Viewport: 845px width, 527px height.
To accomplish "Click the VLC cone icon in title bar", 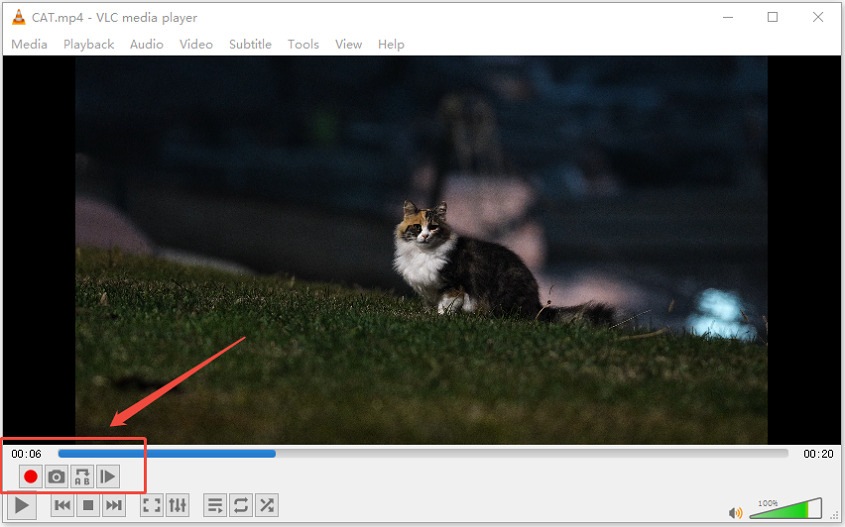I will [18, 17].
